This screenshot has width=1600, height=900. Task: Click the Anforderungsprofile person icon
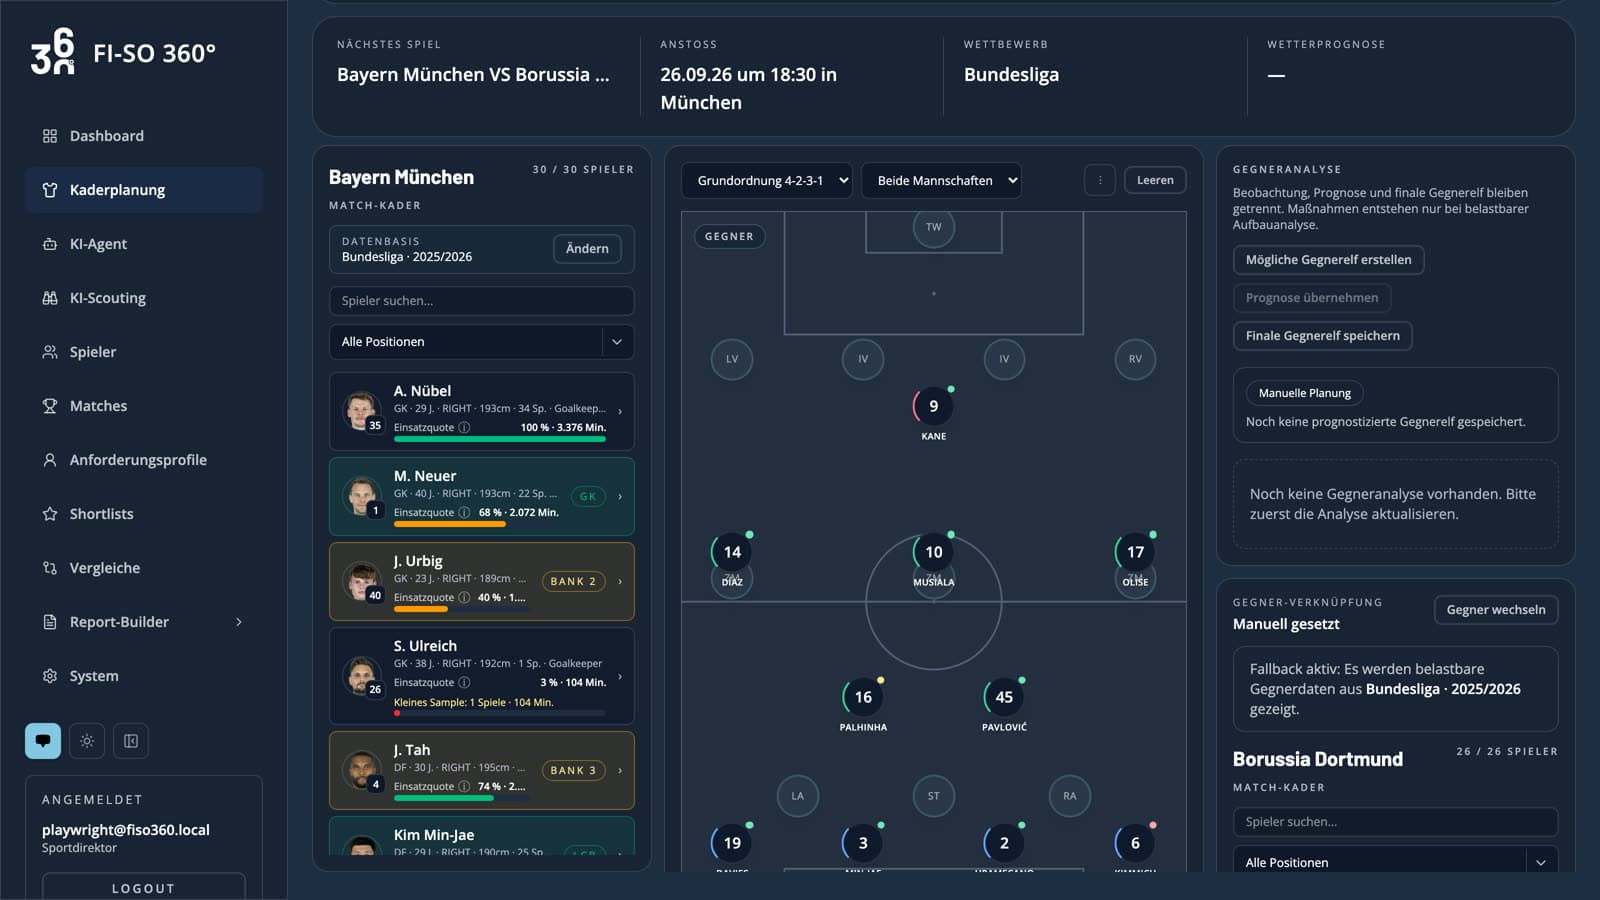coord(50,460)
